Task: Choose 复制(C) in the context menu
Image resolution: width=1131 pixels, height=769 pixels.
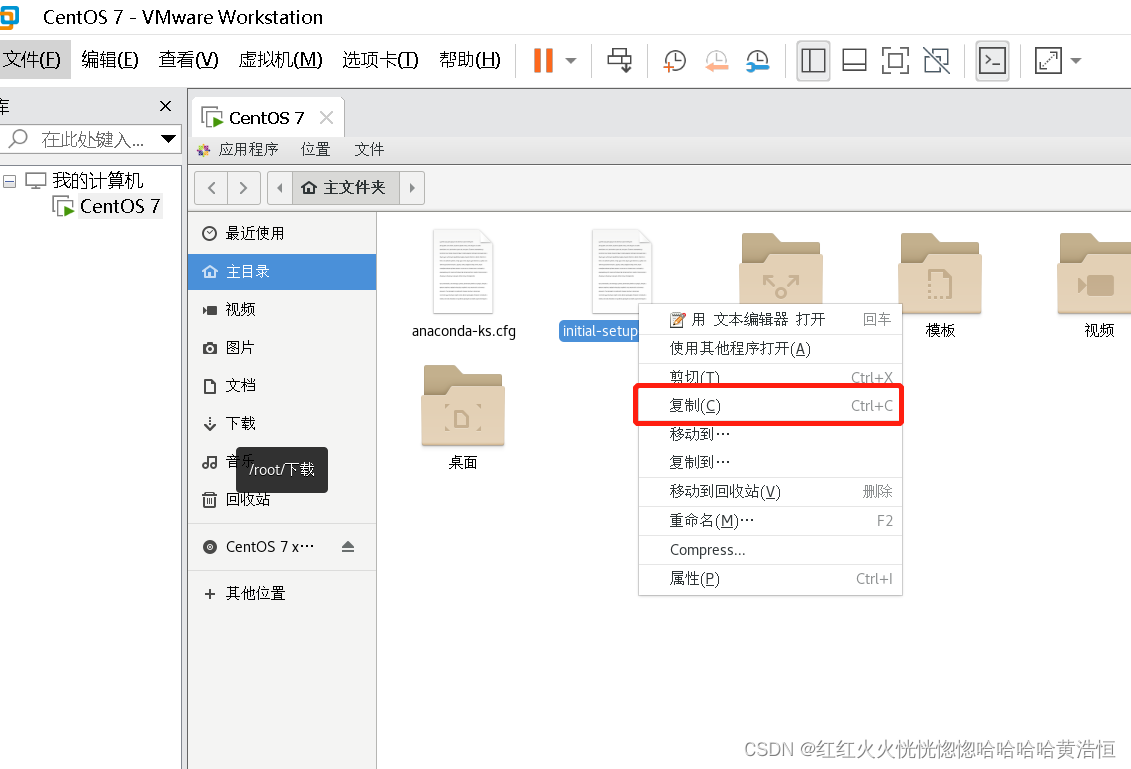Action: 770,405
